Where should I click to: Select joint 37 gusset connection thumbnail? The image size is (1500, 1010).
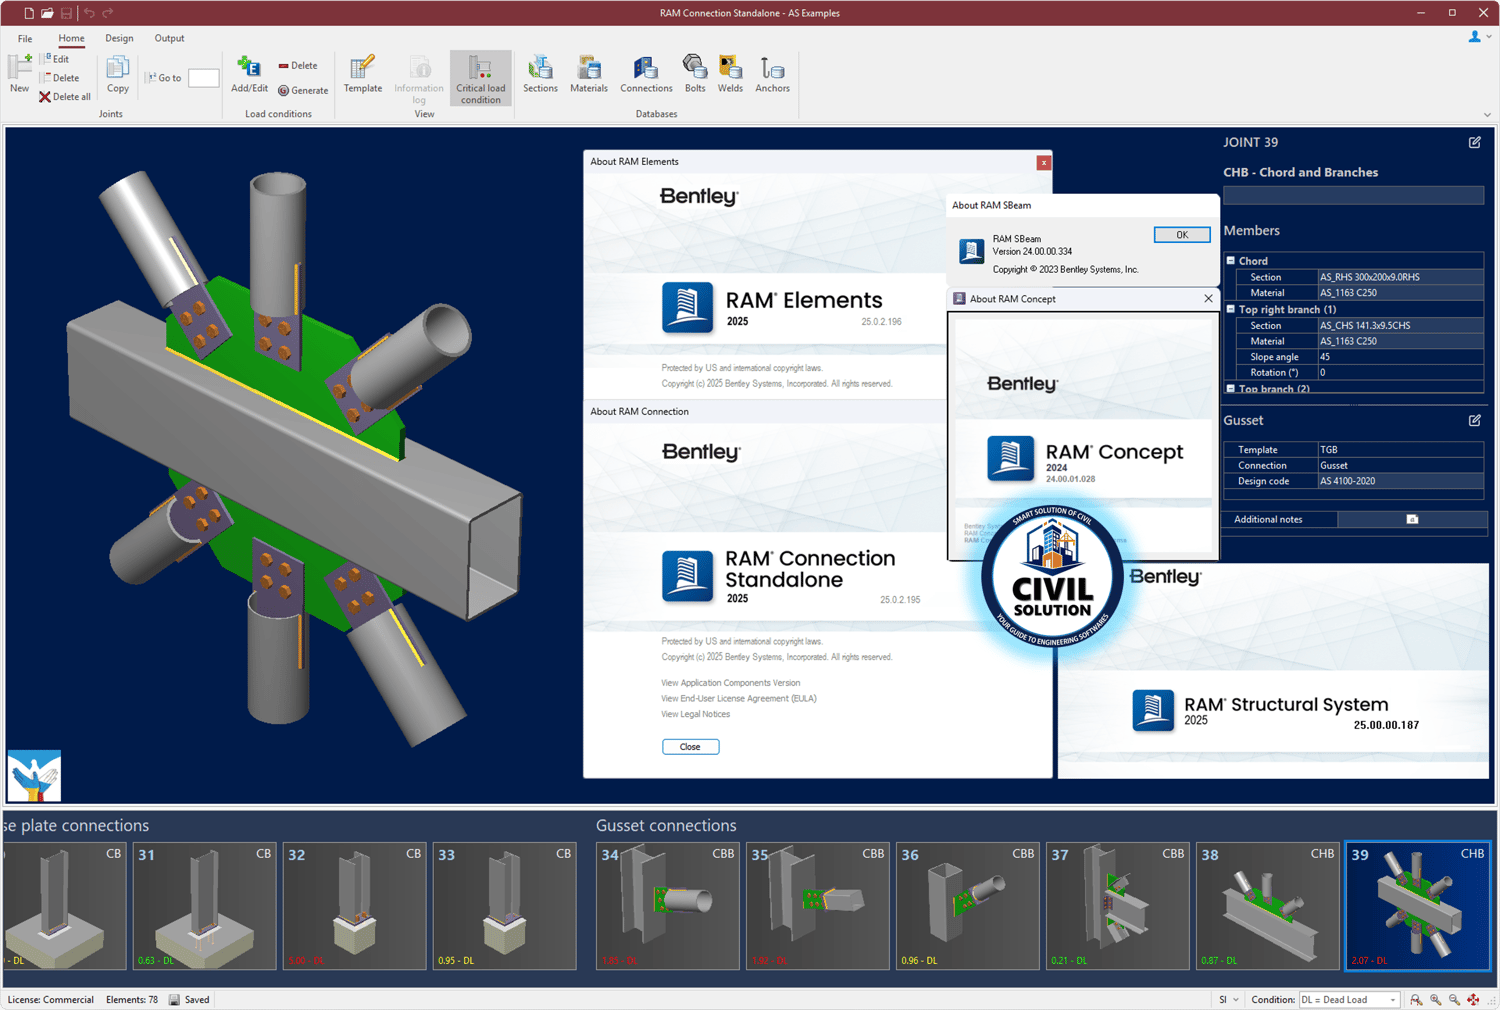point(1118,906)
